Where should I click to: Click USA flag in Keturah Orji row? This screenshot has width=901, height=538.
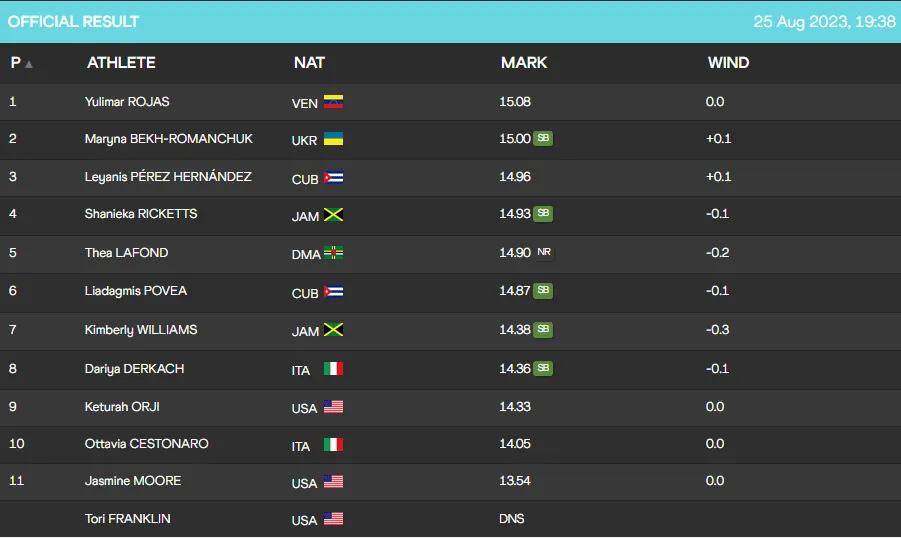(x=333, y=407)
